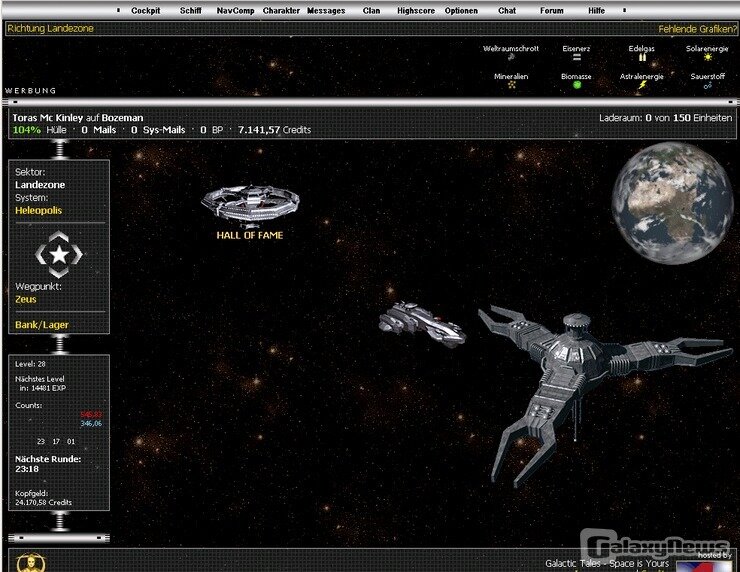Click the Sauerstoff molecule icon
Image resolution: width=740 pixels, height=572 pixels.
pyautogui.click(x=708, y=85)
